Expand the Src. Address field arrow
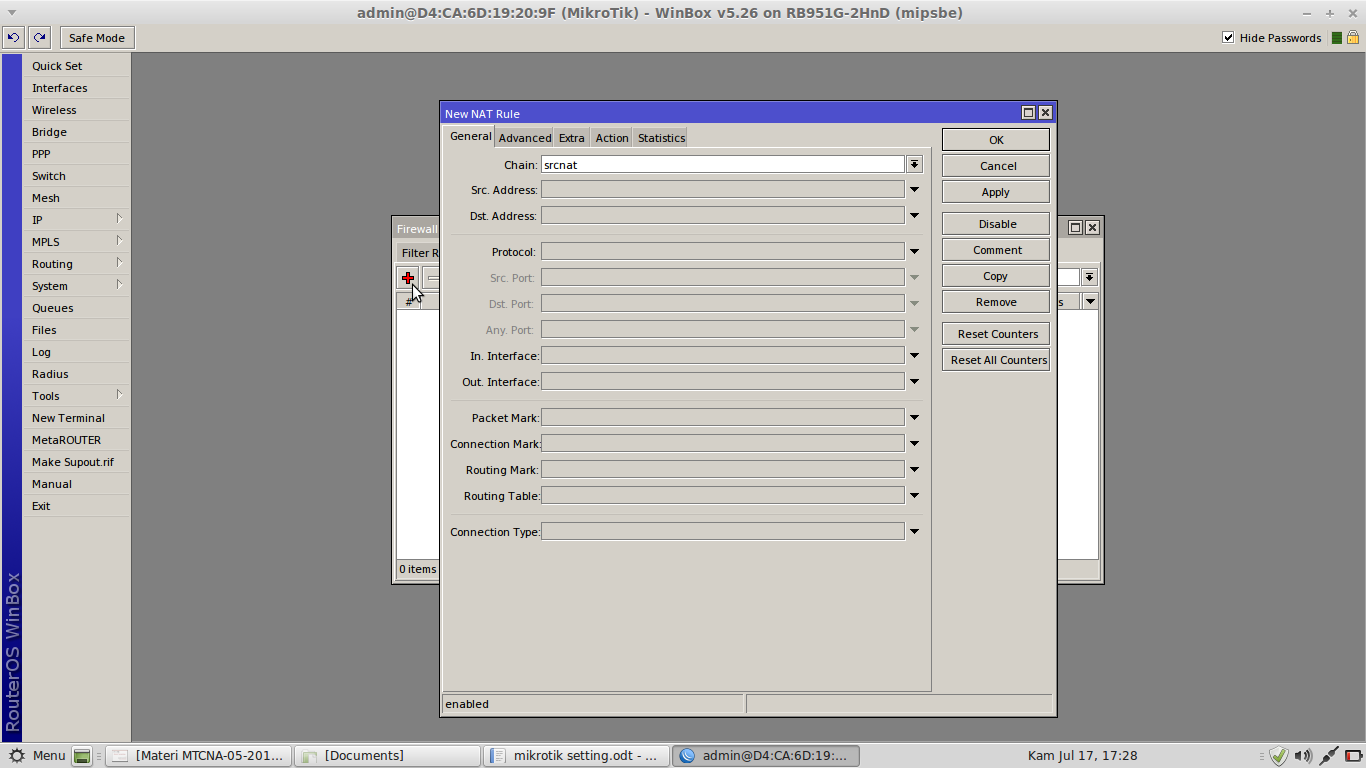 tap(914, 189)
